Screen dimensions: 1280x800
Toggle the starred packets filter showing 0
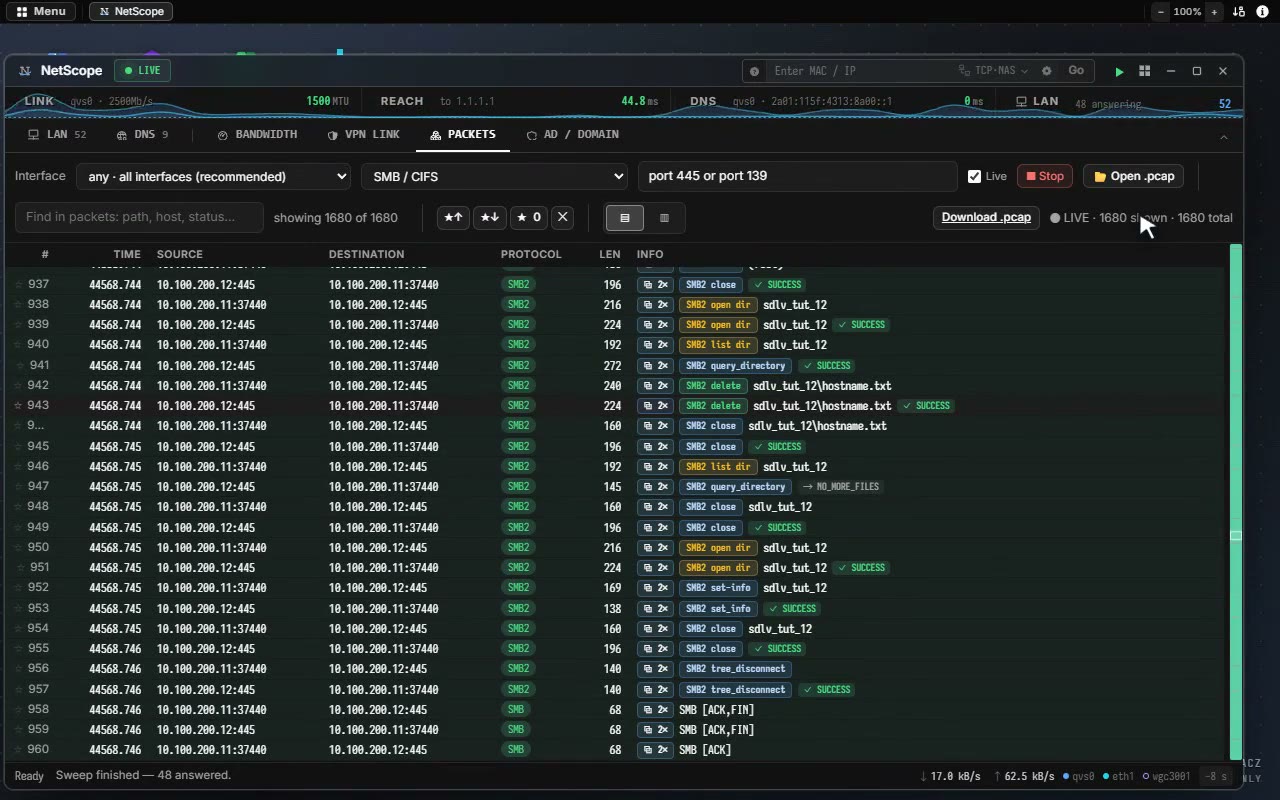[527, 217]
